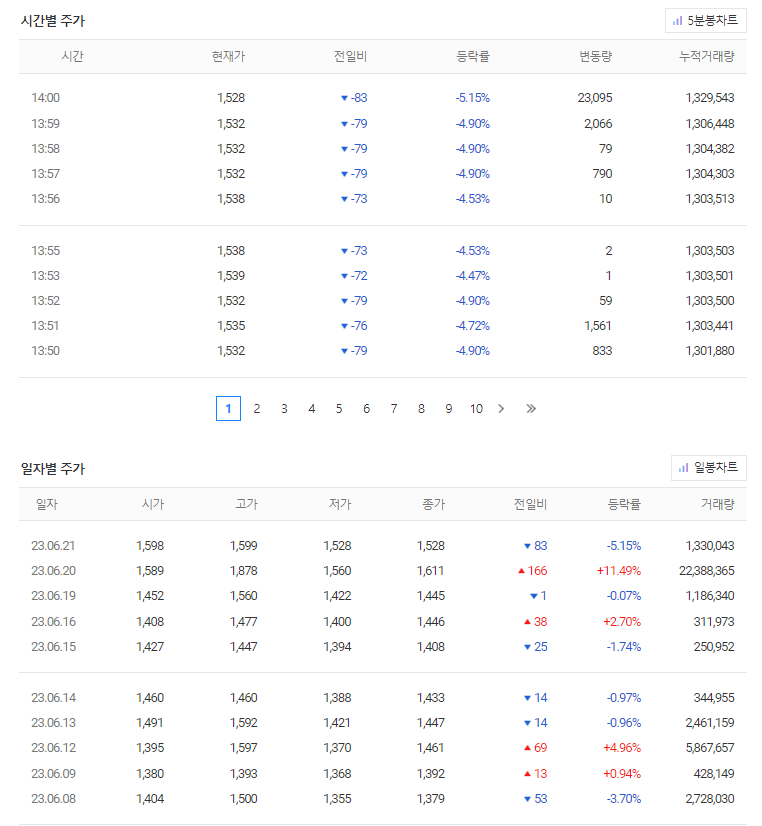Image resolution: width=762 pixels, height=826 pixels.
Task: Click the 13:59 time cell
Action: pyautogui.click(x=45, y=124)
